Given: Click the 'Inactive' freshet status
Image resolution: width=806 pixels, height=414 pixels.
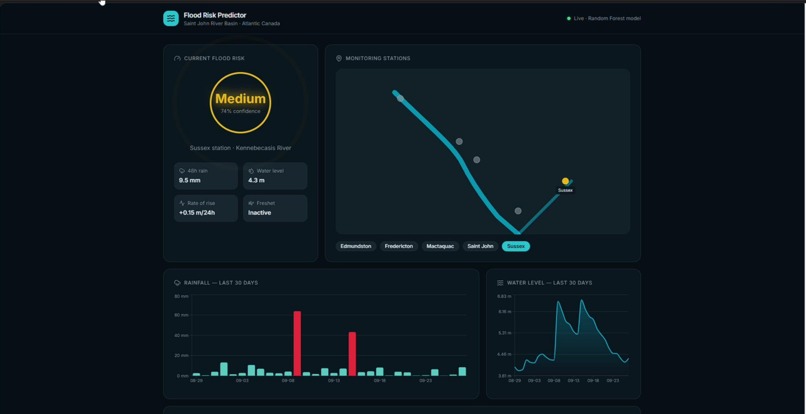Looking at the screenshot, I should (260, 213).
